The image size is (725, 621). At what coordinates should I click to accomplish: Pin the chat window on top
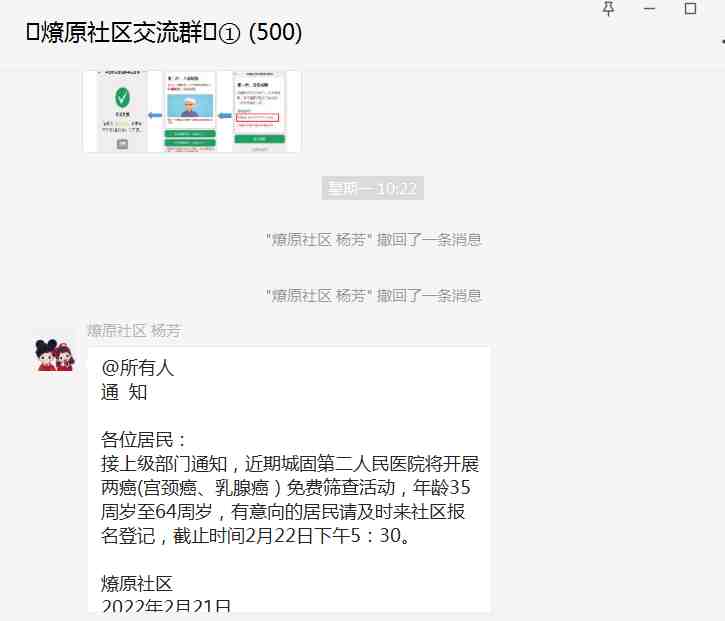[609, 9]
